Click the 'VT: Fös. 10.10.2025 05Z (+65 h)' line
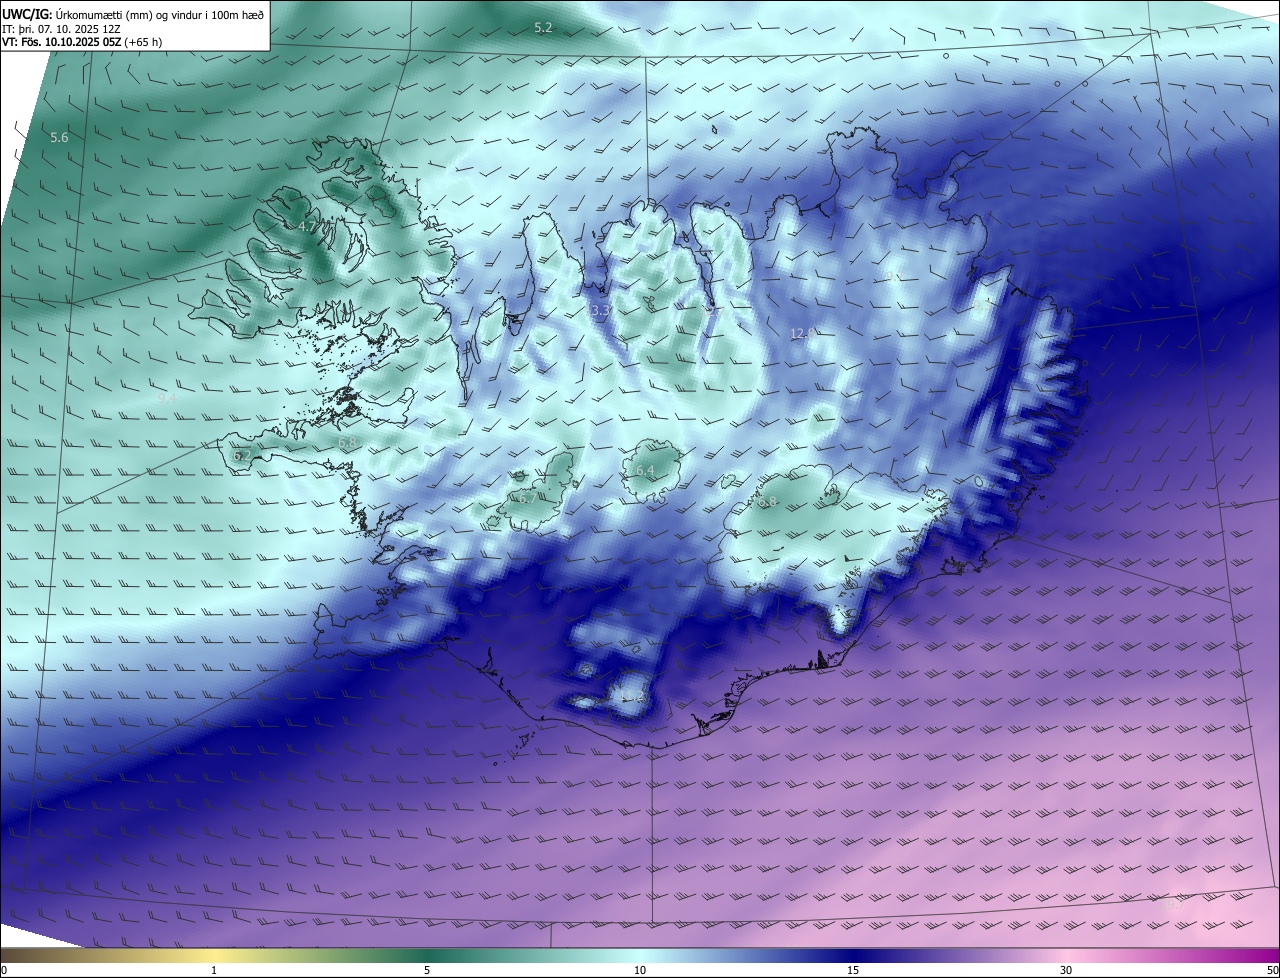The width and height of the screenshot is (1280, 978). (82, 42)
